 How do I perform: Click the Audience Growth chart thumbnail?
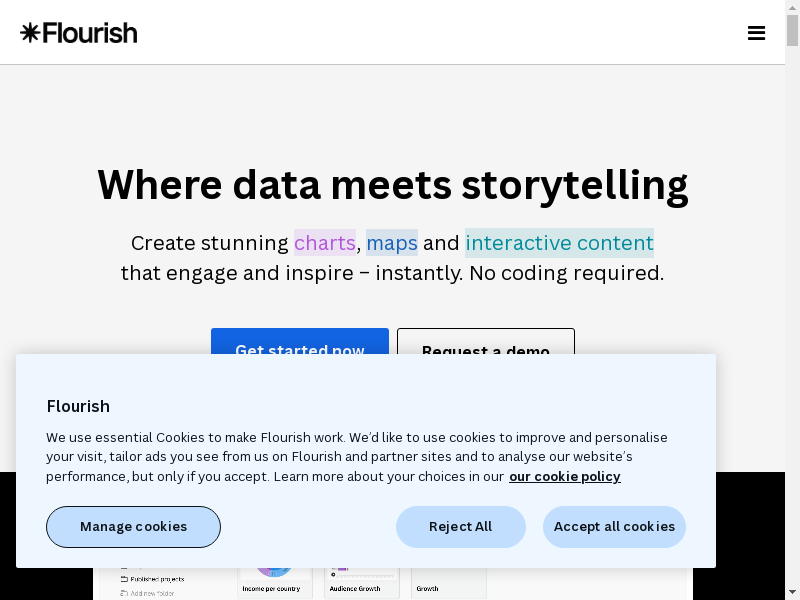[x=361, y=582]
